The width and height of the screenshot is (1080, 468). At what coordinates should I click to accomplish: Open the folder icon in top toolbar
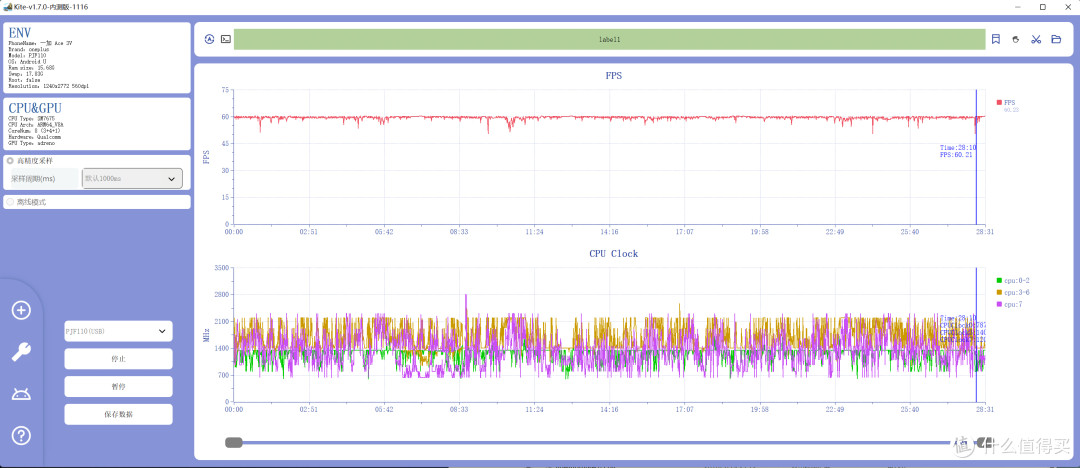click(x=1056, y=39)
